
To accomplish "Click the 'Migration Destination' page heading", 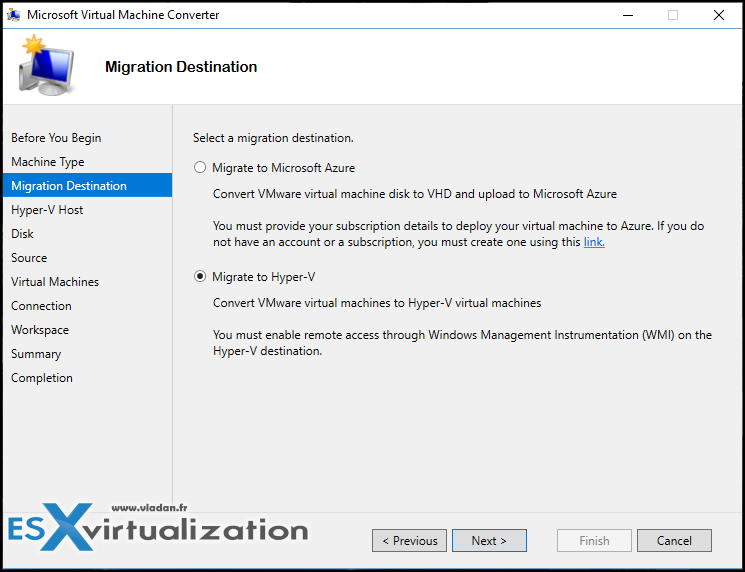I will point(181,67).
